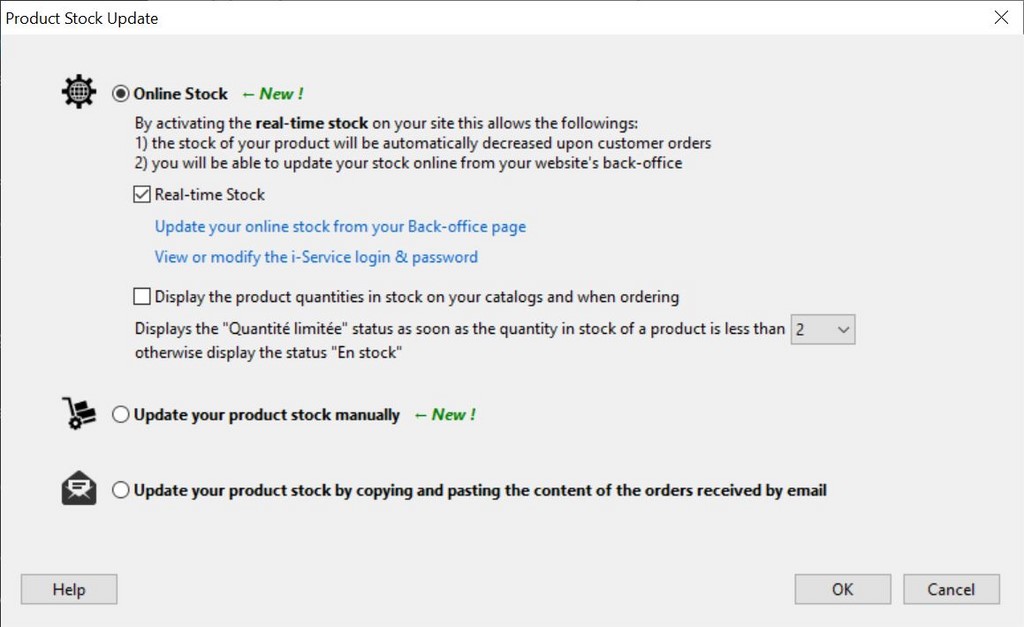Click the Cancel button
The height and width of the screenshot is (627, 1024).
click(951, 589)
